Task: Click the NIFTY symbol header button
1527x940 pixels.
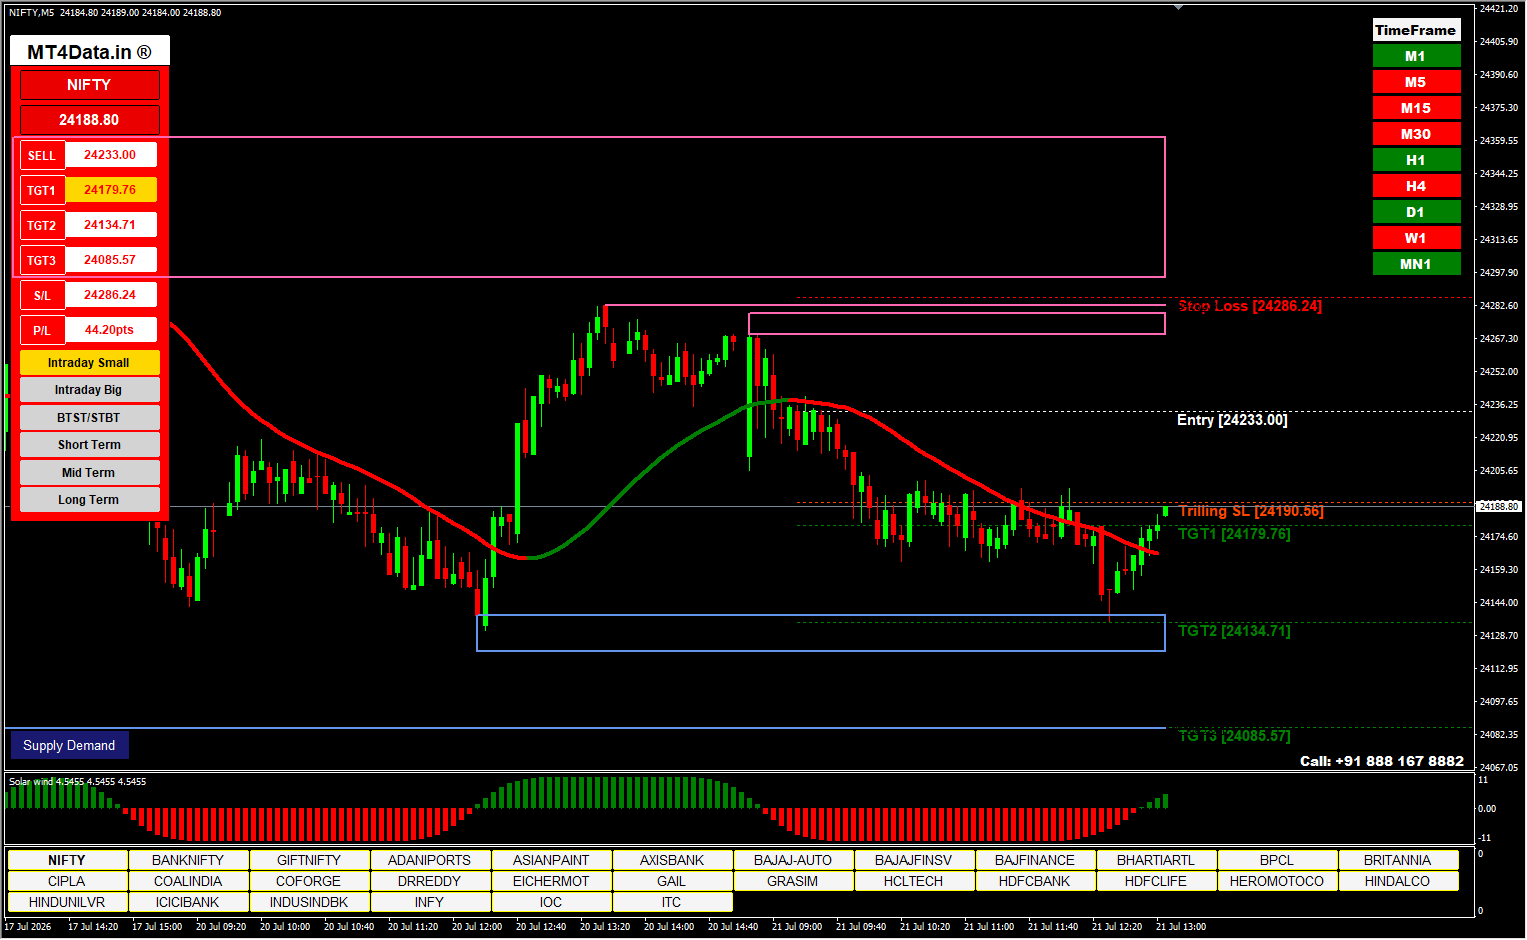Action: click(89, 85)
